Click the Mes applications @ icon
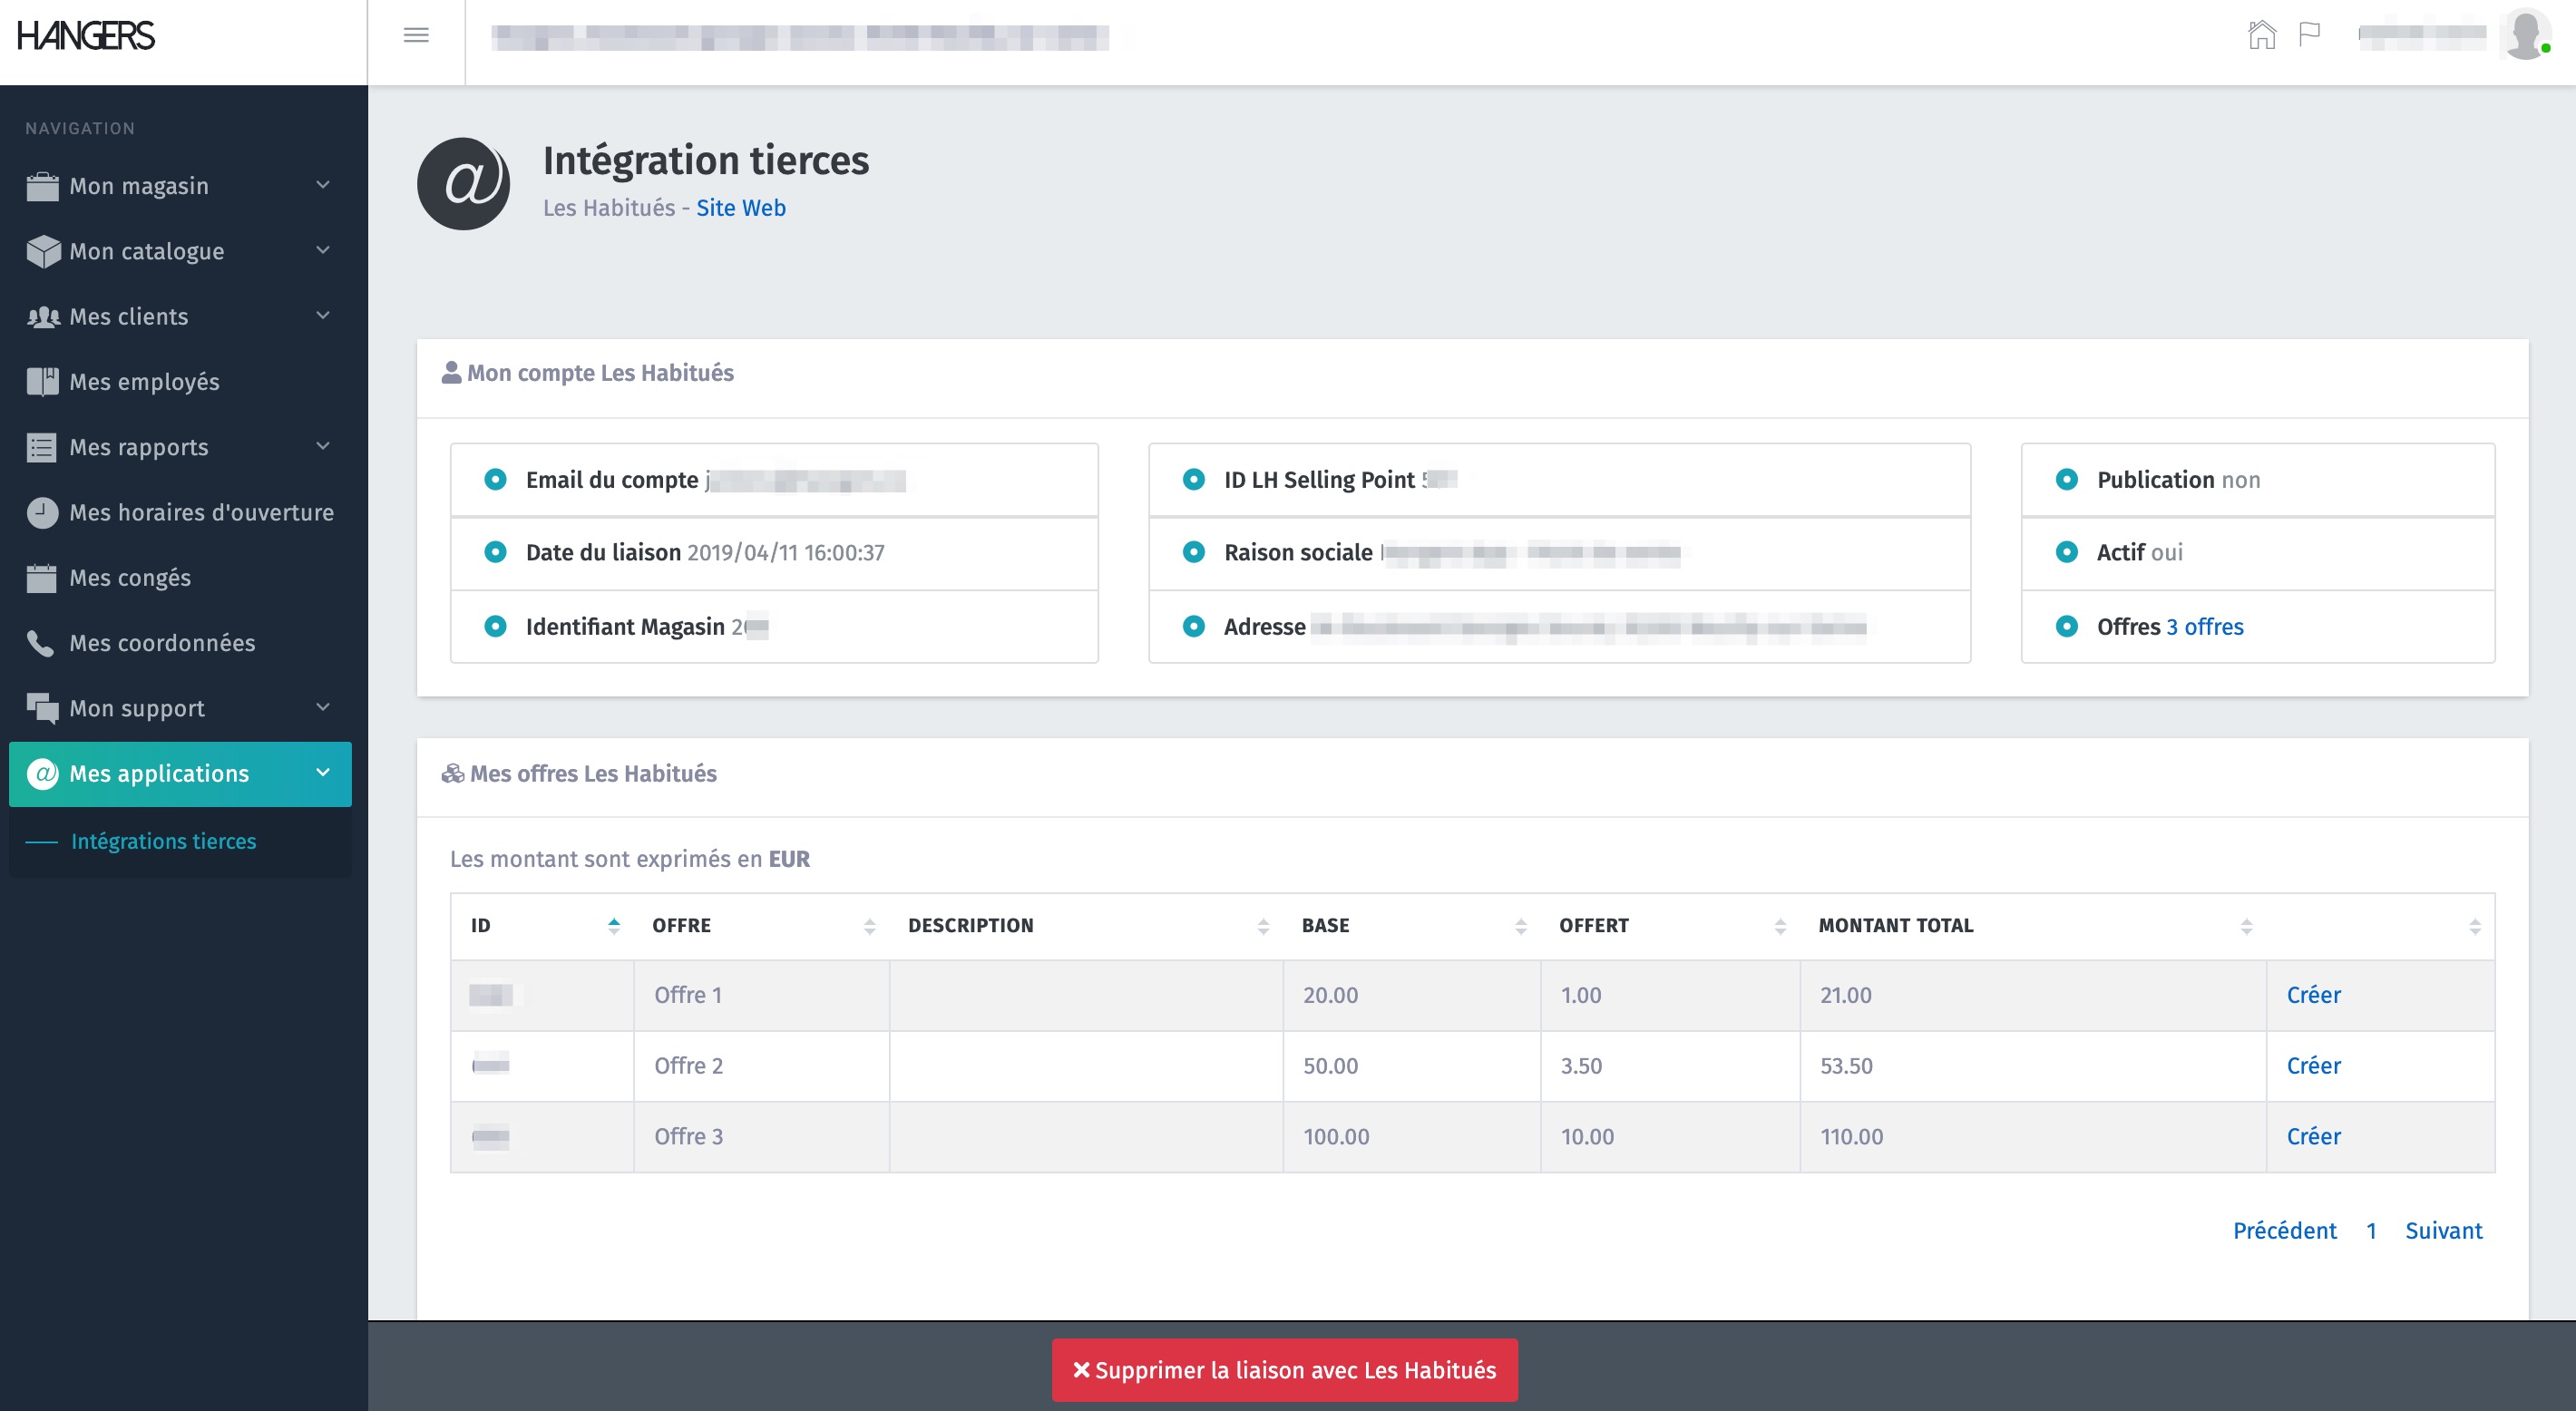2576x1411 pixels. (x=42, y=774)
